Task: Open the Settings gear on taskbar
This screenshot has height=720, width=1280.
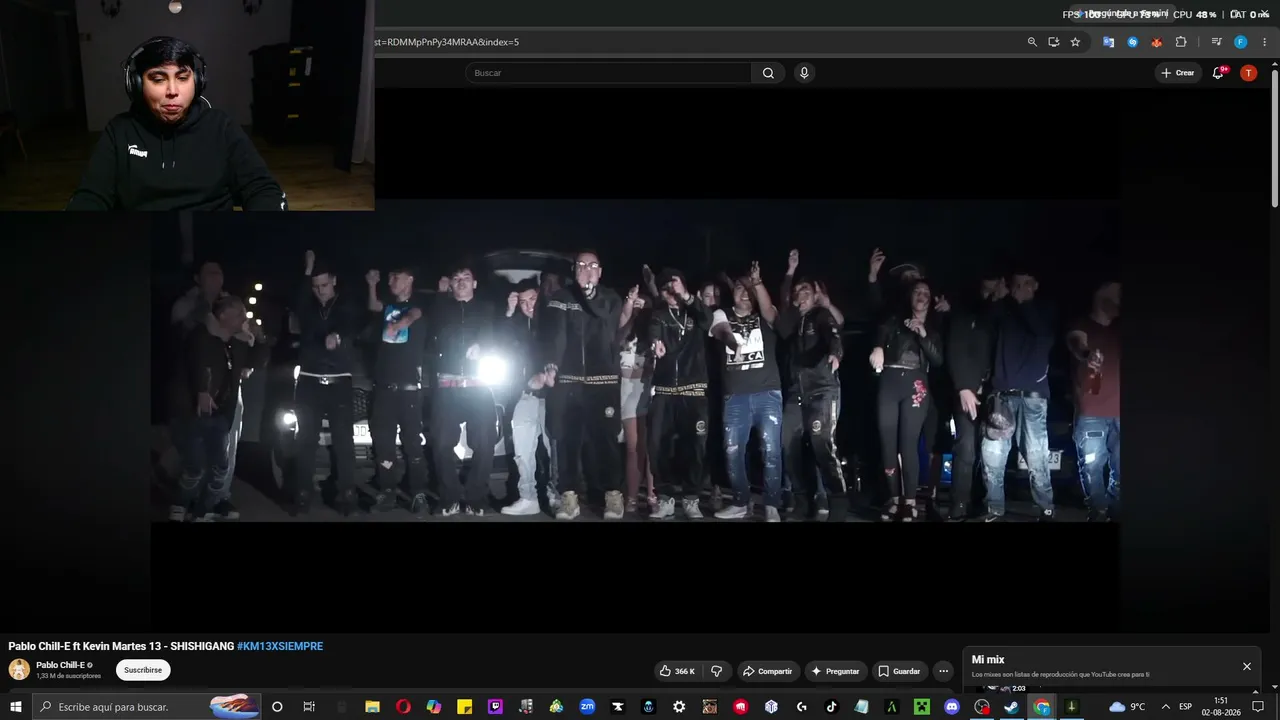Action: point(679,707)
